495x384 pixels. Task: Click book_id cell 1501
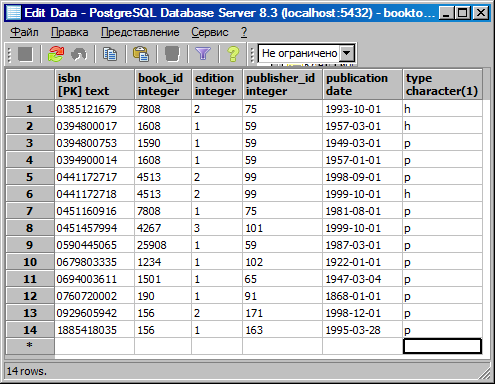point(163,279)
